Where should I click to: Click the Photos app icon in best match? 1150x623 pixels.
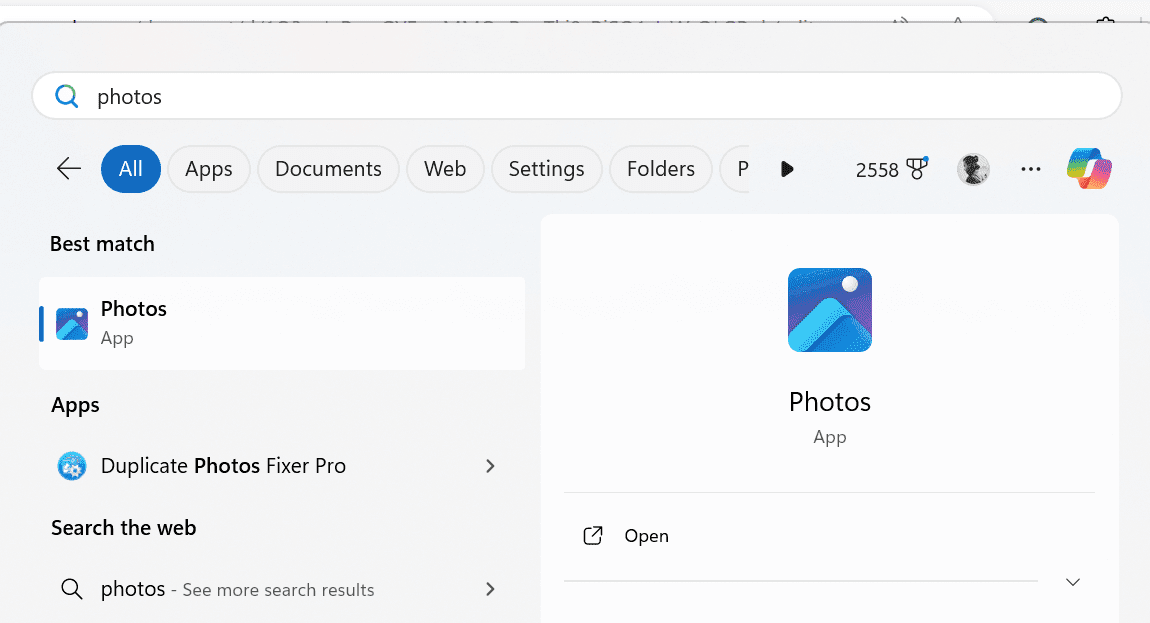[x=72, y=324]
